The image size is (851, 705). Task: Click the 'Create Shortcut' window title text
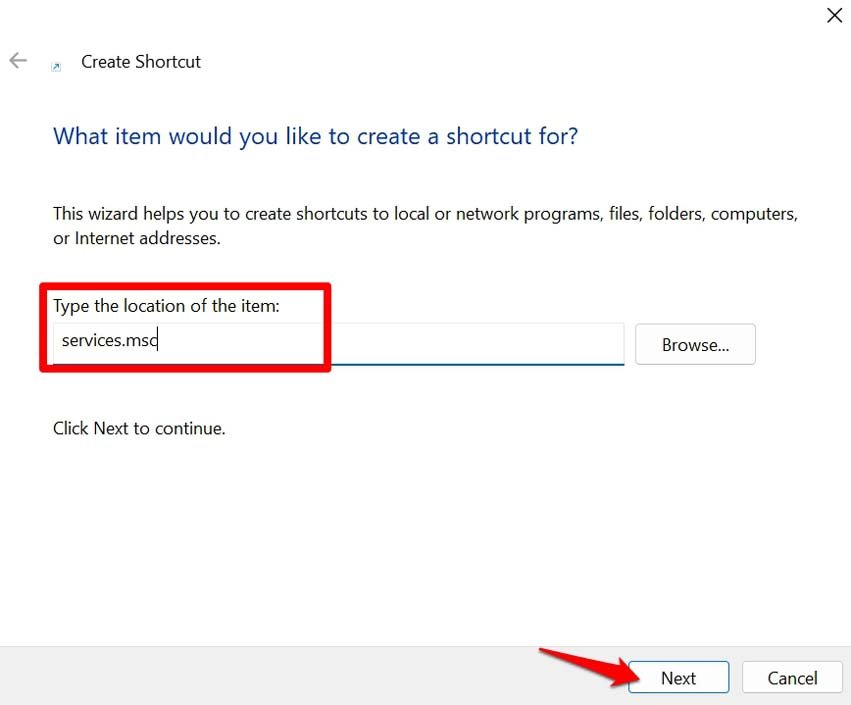click(x=141, y=62)
